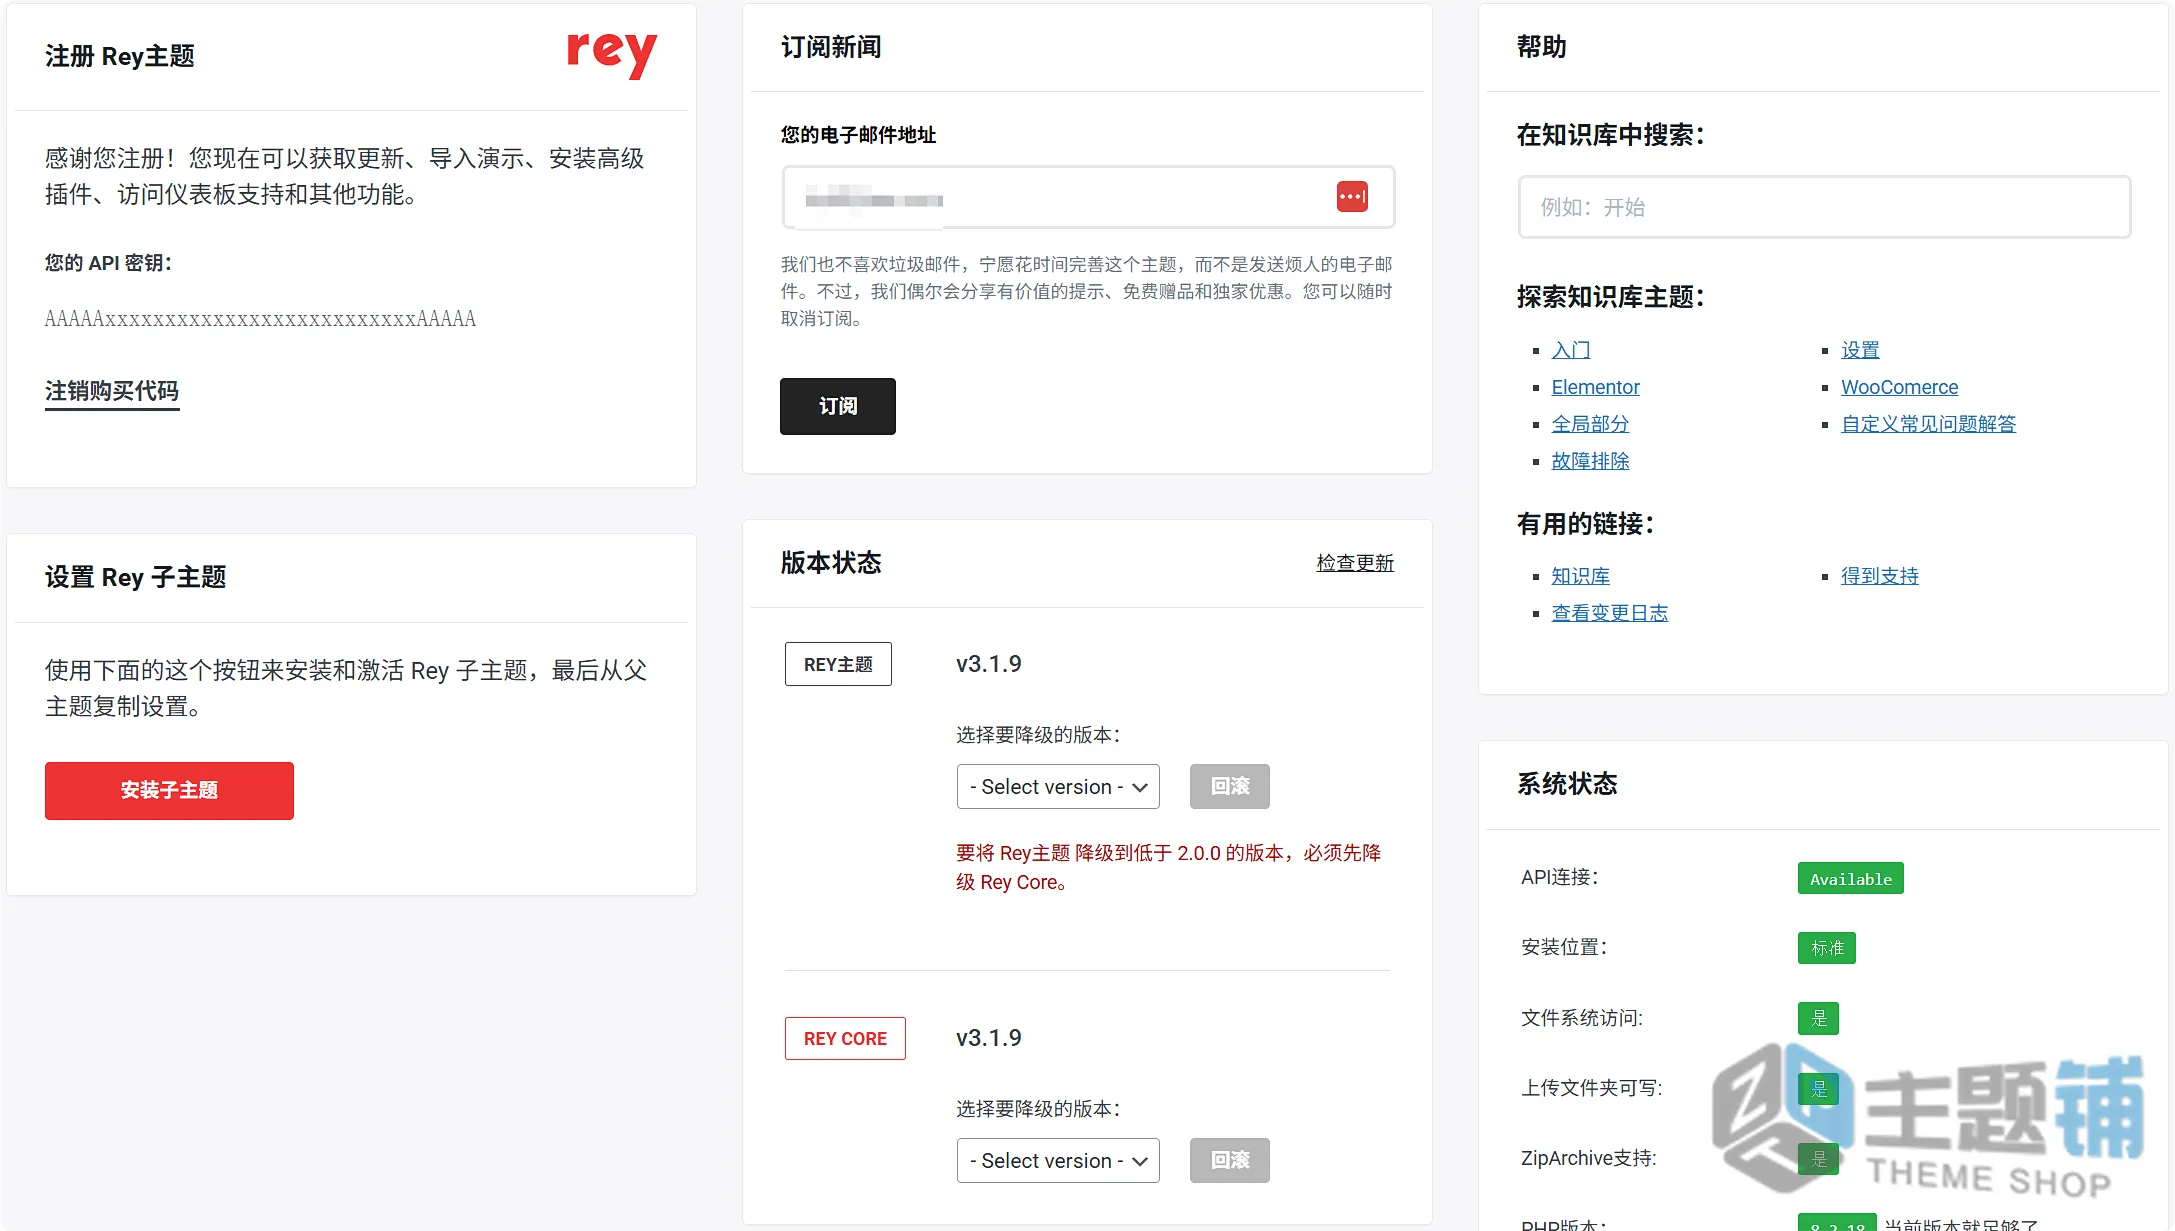
Task: Click the 上传文件夹可写 label
Action: pos(1591,1088)
